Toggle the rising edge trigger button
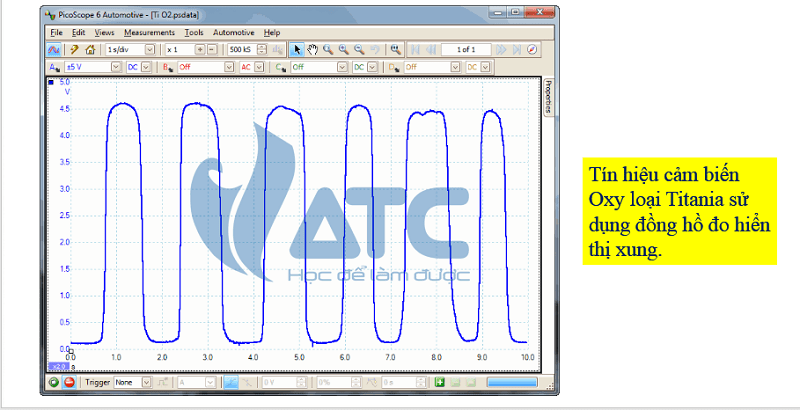800x410 pixels. [x=230, y=382]
